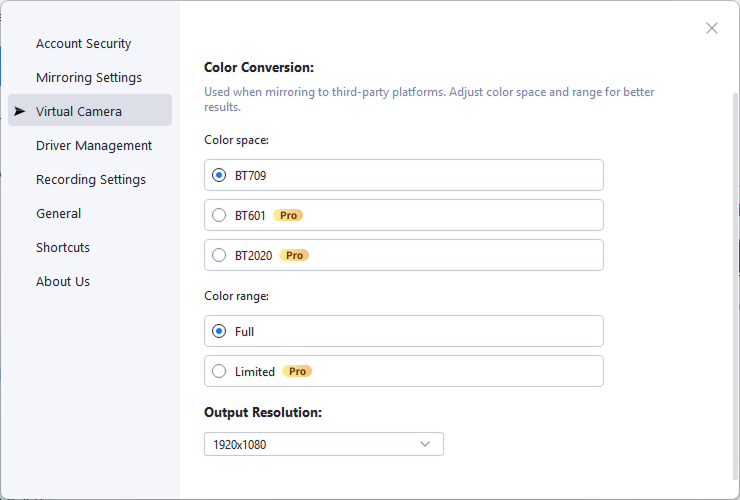
Task: Close the settings dialog window
Action: [712, 28]
